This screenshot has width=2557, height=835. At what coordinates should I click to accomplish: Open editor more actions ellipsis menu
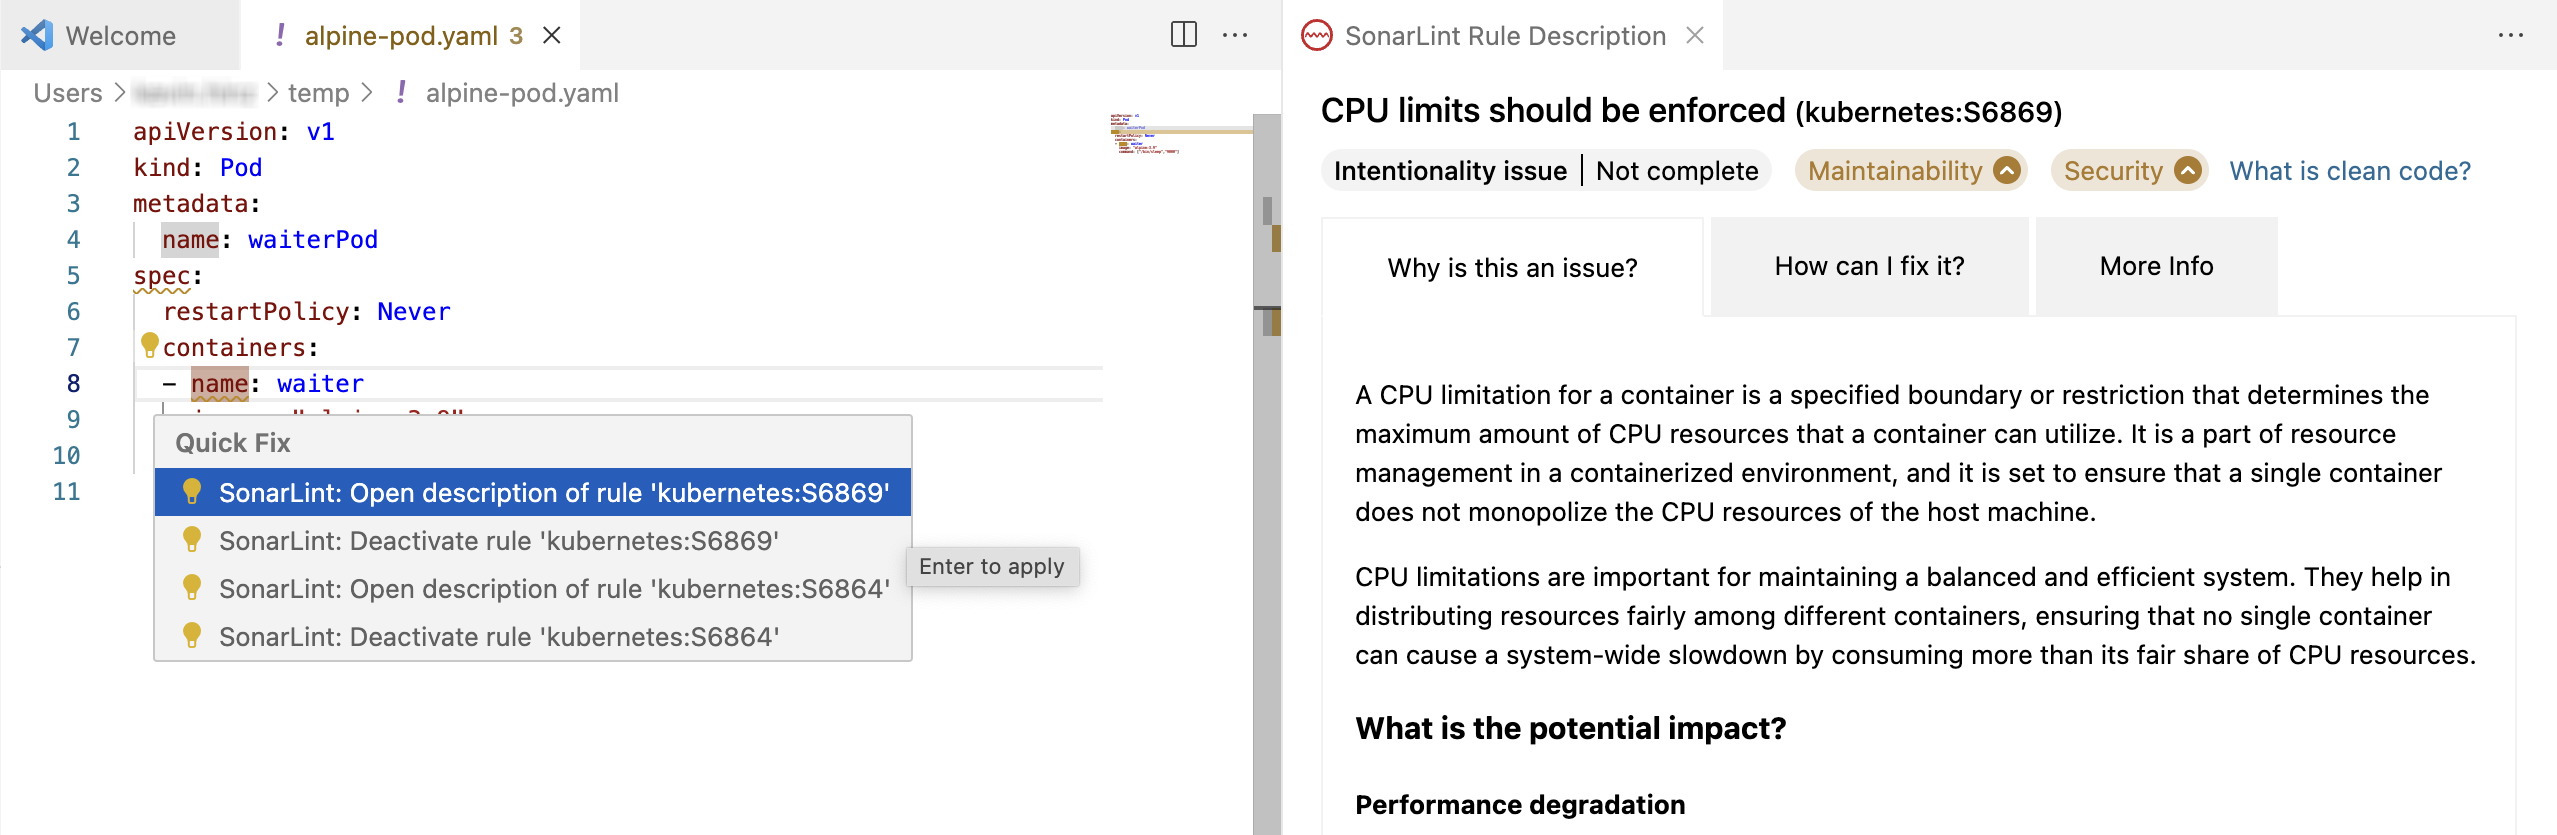tap(1235, 35)
